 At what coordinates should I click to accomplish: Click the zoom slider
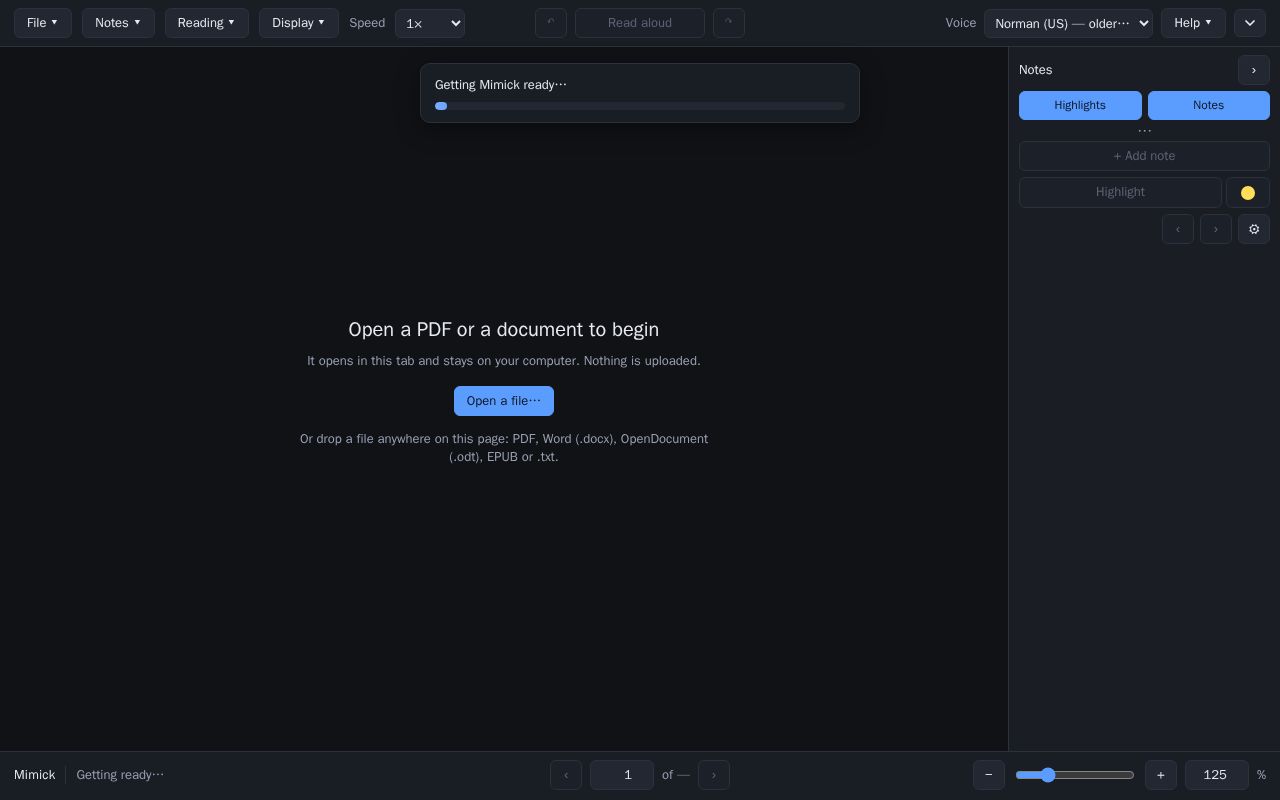[x=1075, y=775]
